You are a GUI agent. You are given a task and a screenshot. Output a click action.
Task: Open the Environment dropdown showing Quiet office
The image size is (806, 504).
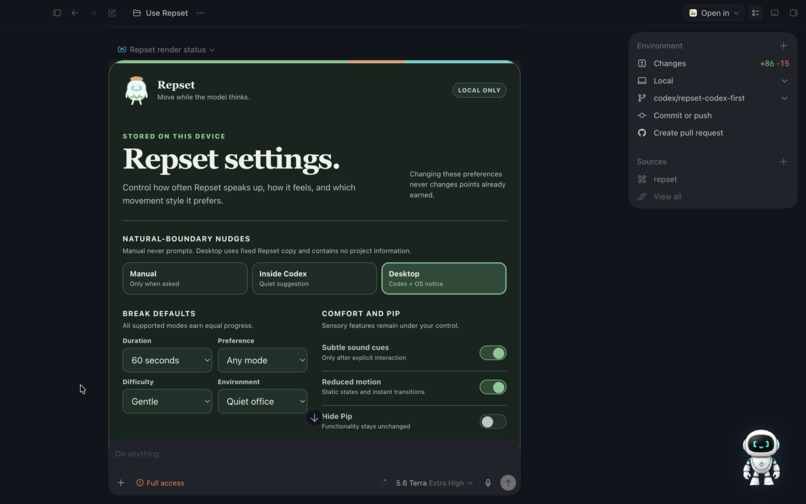pos(262,401)
